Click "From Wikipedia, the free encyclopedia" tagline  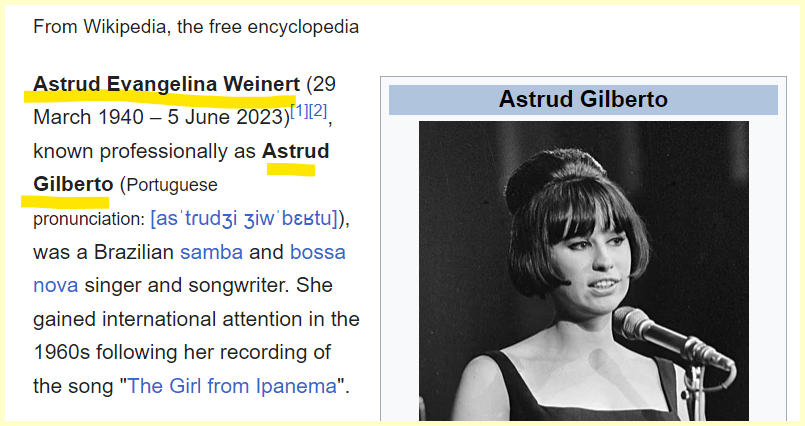pos(196,27)
